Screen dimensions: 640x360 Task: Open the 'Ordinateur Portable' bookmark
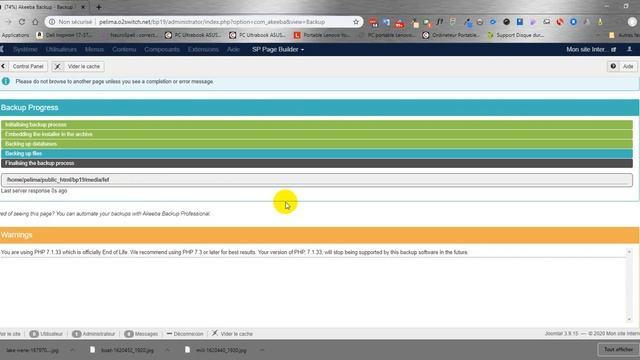coord(451,35)
